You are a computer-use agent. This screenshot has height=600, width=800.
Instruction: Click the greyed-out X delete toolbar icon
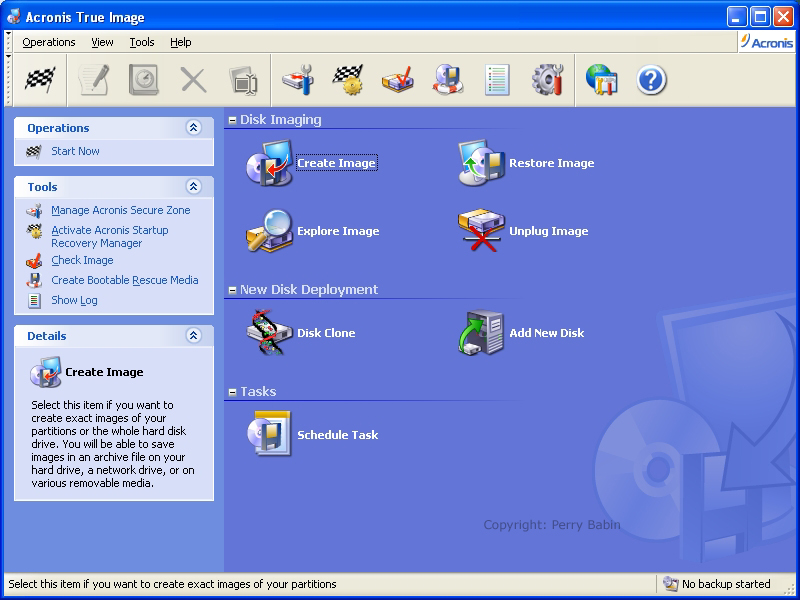click(x=193, y=80)
